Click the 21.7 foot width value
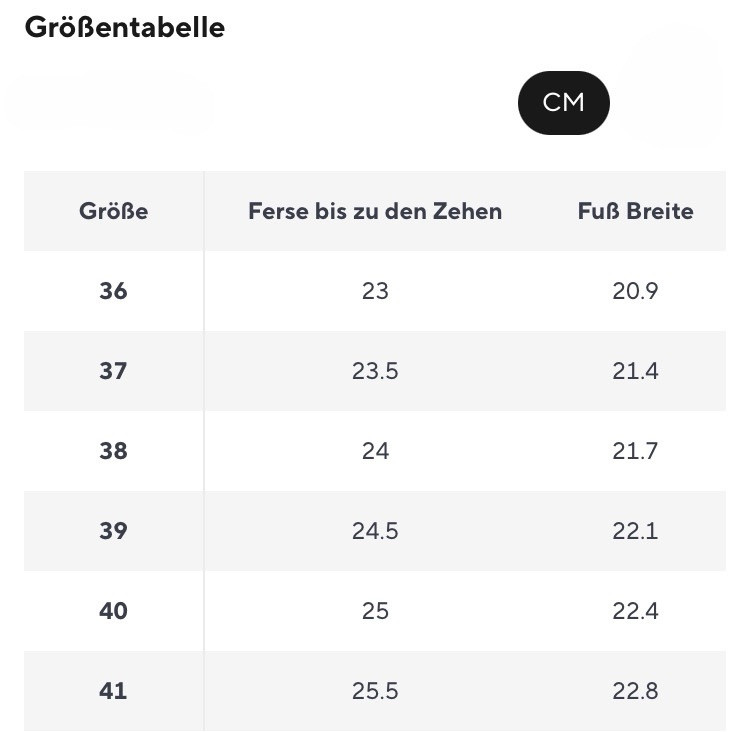Viewport: 750px width, 732px height. pos(635,451)
